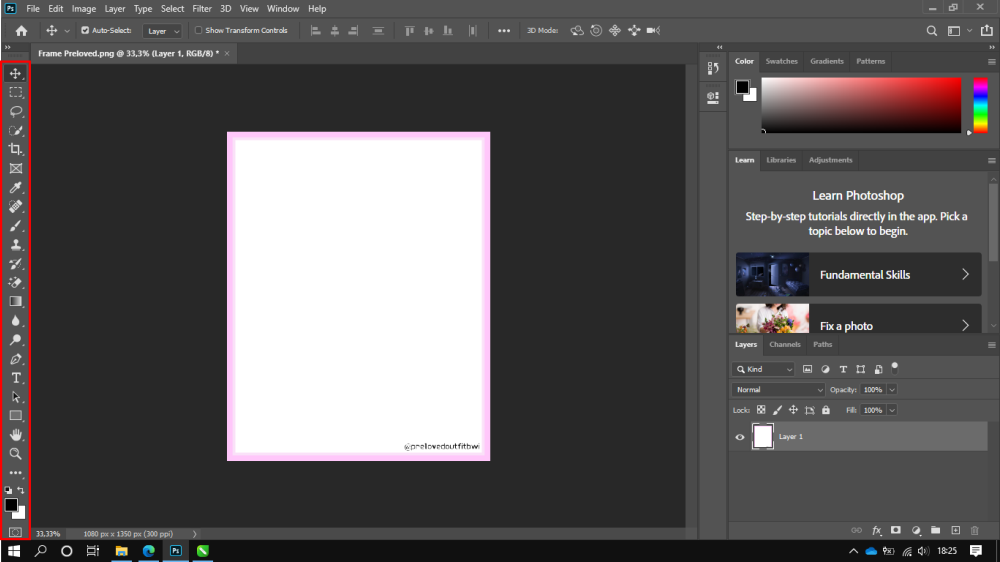Enable Show Transform Controls checkbox
The height and width of the screenshot is (562, 1000).
pyautogui.click(x=198, y=31)
